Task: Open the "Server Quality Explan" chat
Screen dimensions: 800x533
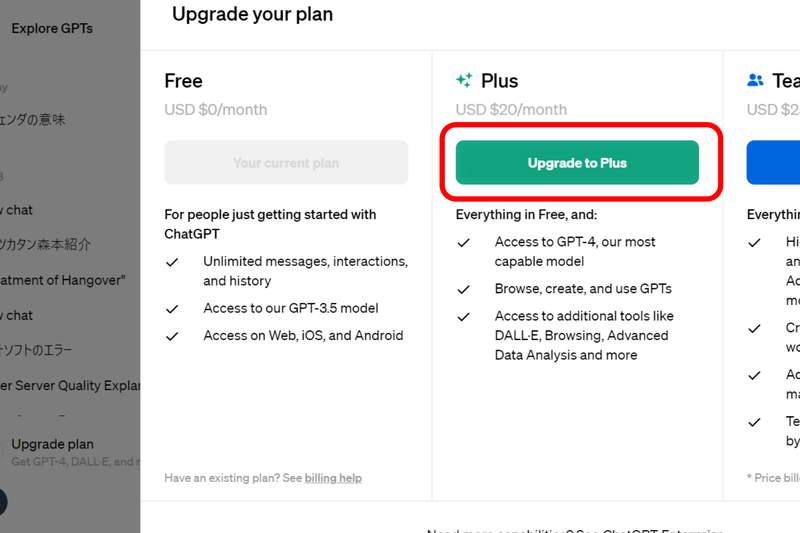Action: pyautogui.click(x=70, y=385)
